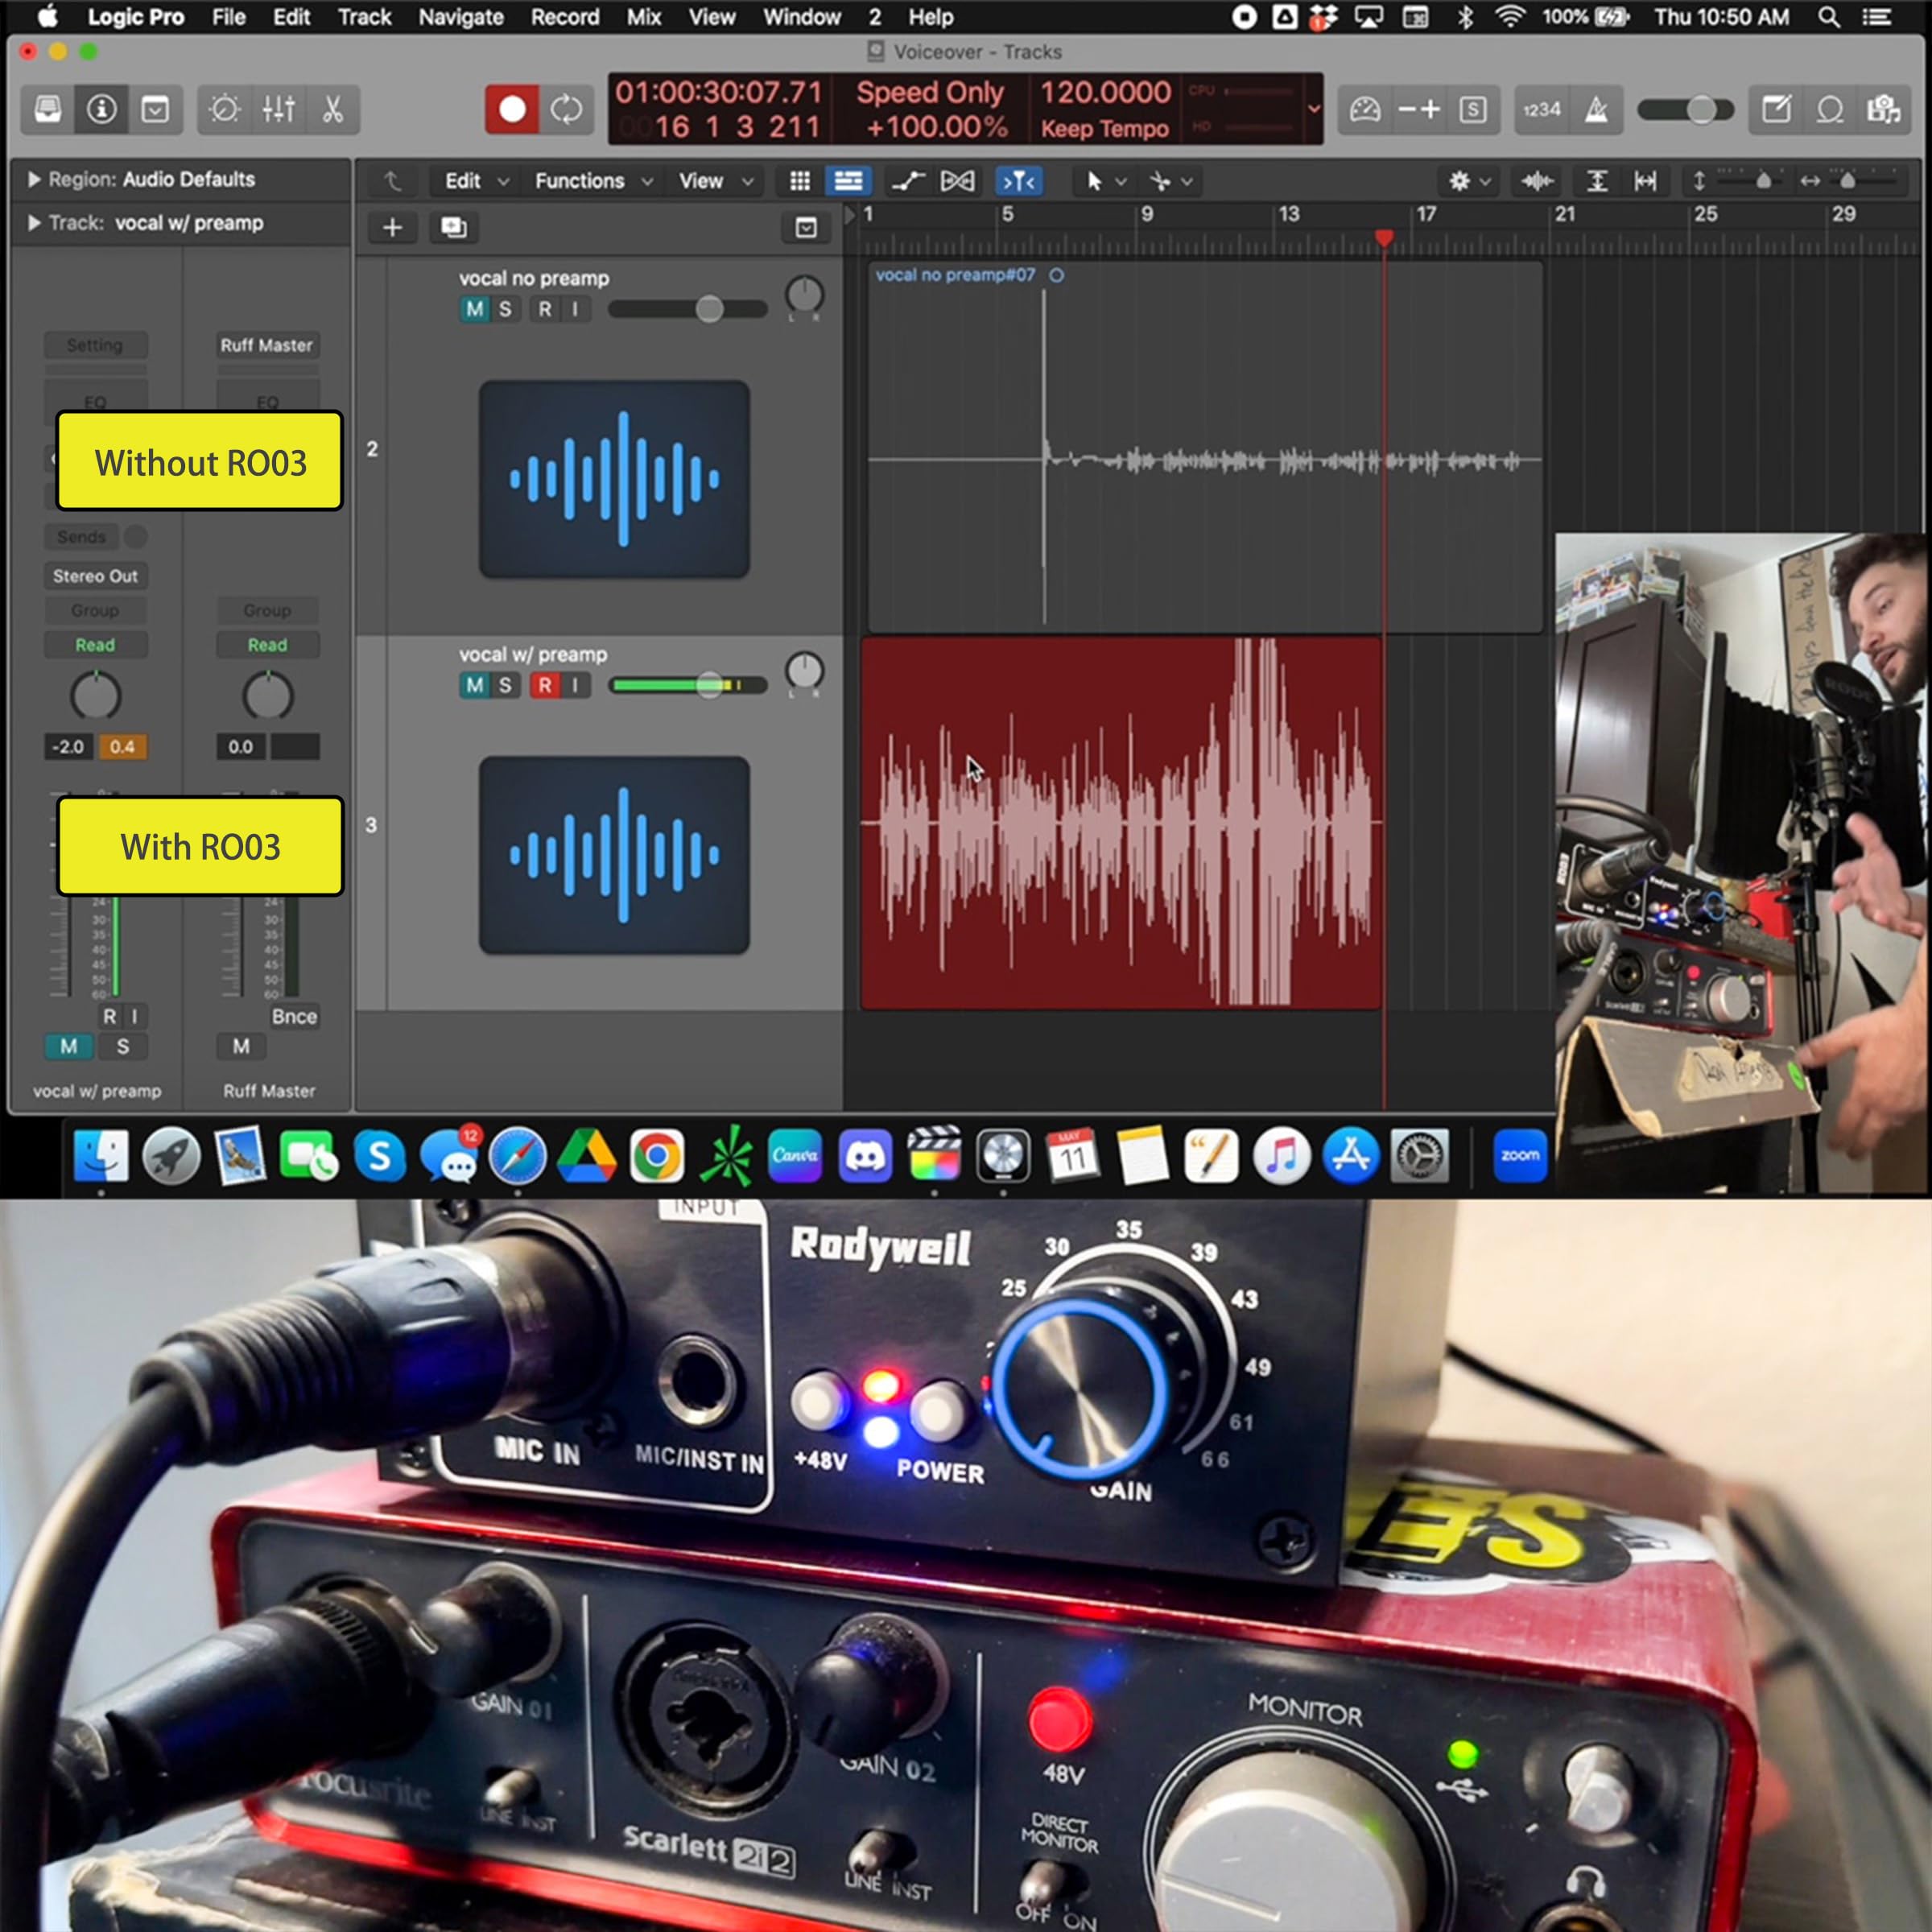Open the Edit dropdown in tracks area
This screenshot has width=1932, height=1932.
[x=476, y=181]
